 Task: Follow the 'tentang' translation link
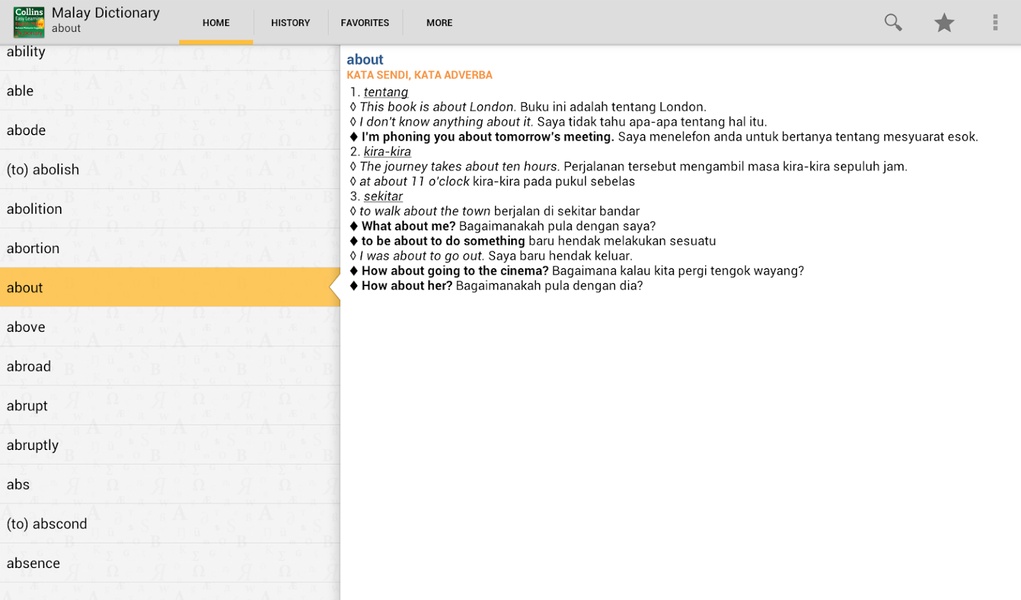point(385,92)
